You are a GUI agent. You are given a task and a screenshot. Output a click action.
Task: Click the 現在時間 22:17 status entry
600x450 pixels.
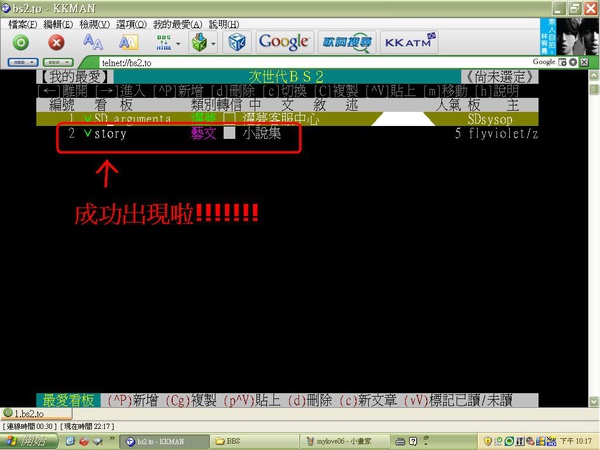coord(87,426)
